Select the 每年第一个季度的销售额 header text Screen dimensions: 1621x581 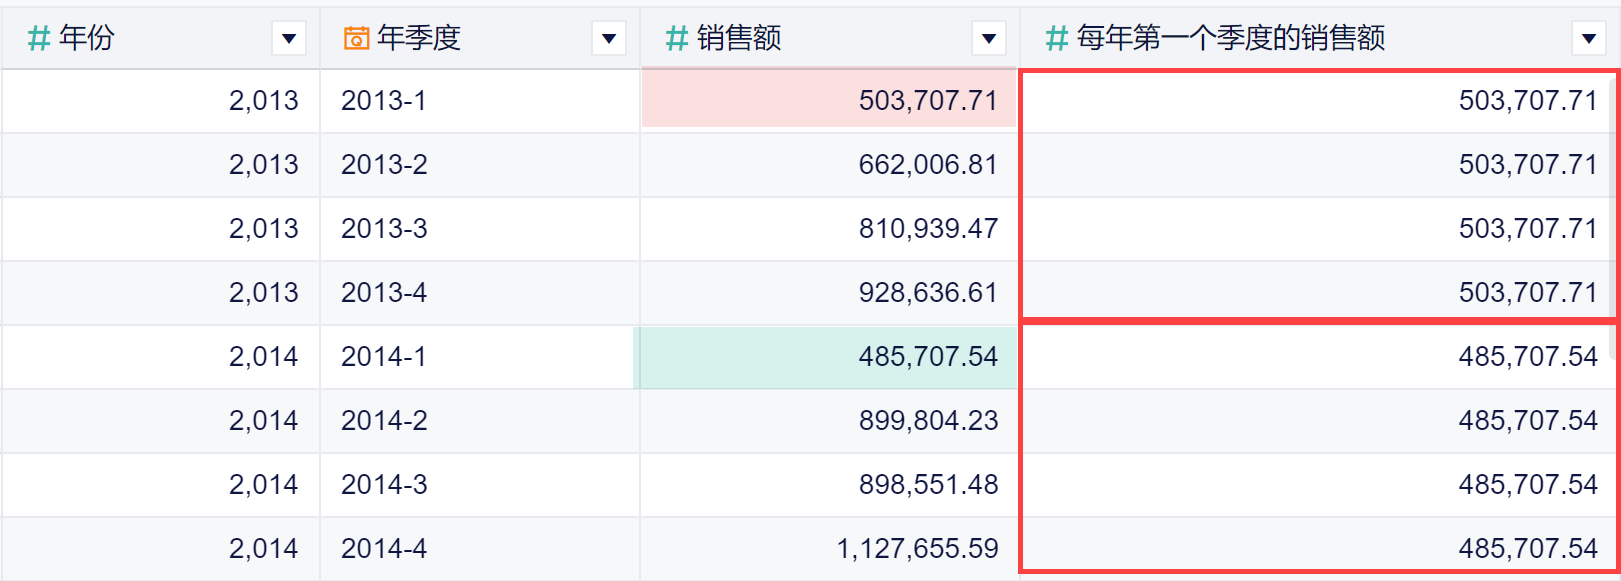pyautogui.click(x=1231, y=39)
